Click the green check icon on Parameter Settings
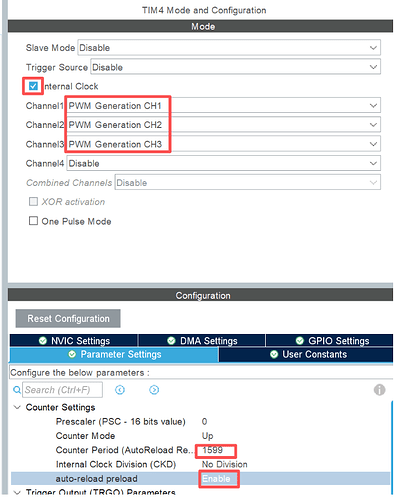This screenshot has width=394, height=500. (x=72, y=354)
